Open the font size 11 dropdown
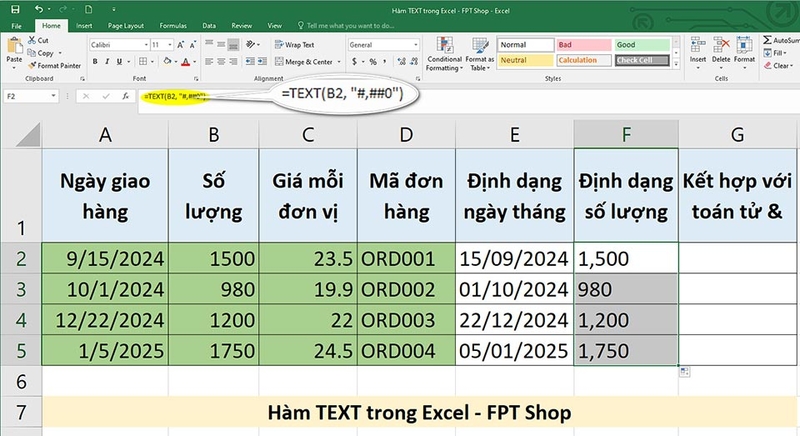Viewport: 800px width, 436px height. [x=170, y=45]
